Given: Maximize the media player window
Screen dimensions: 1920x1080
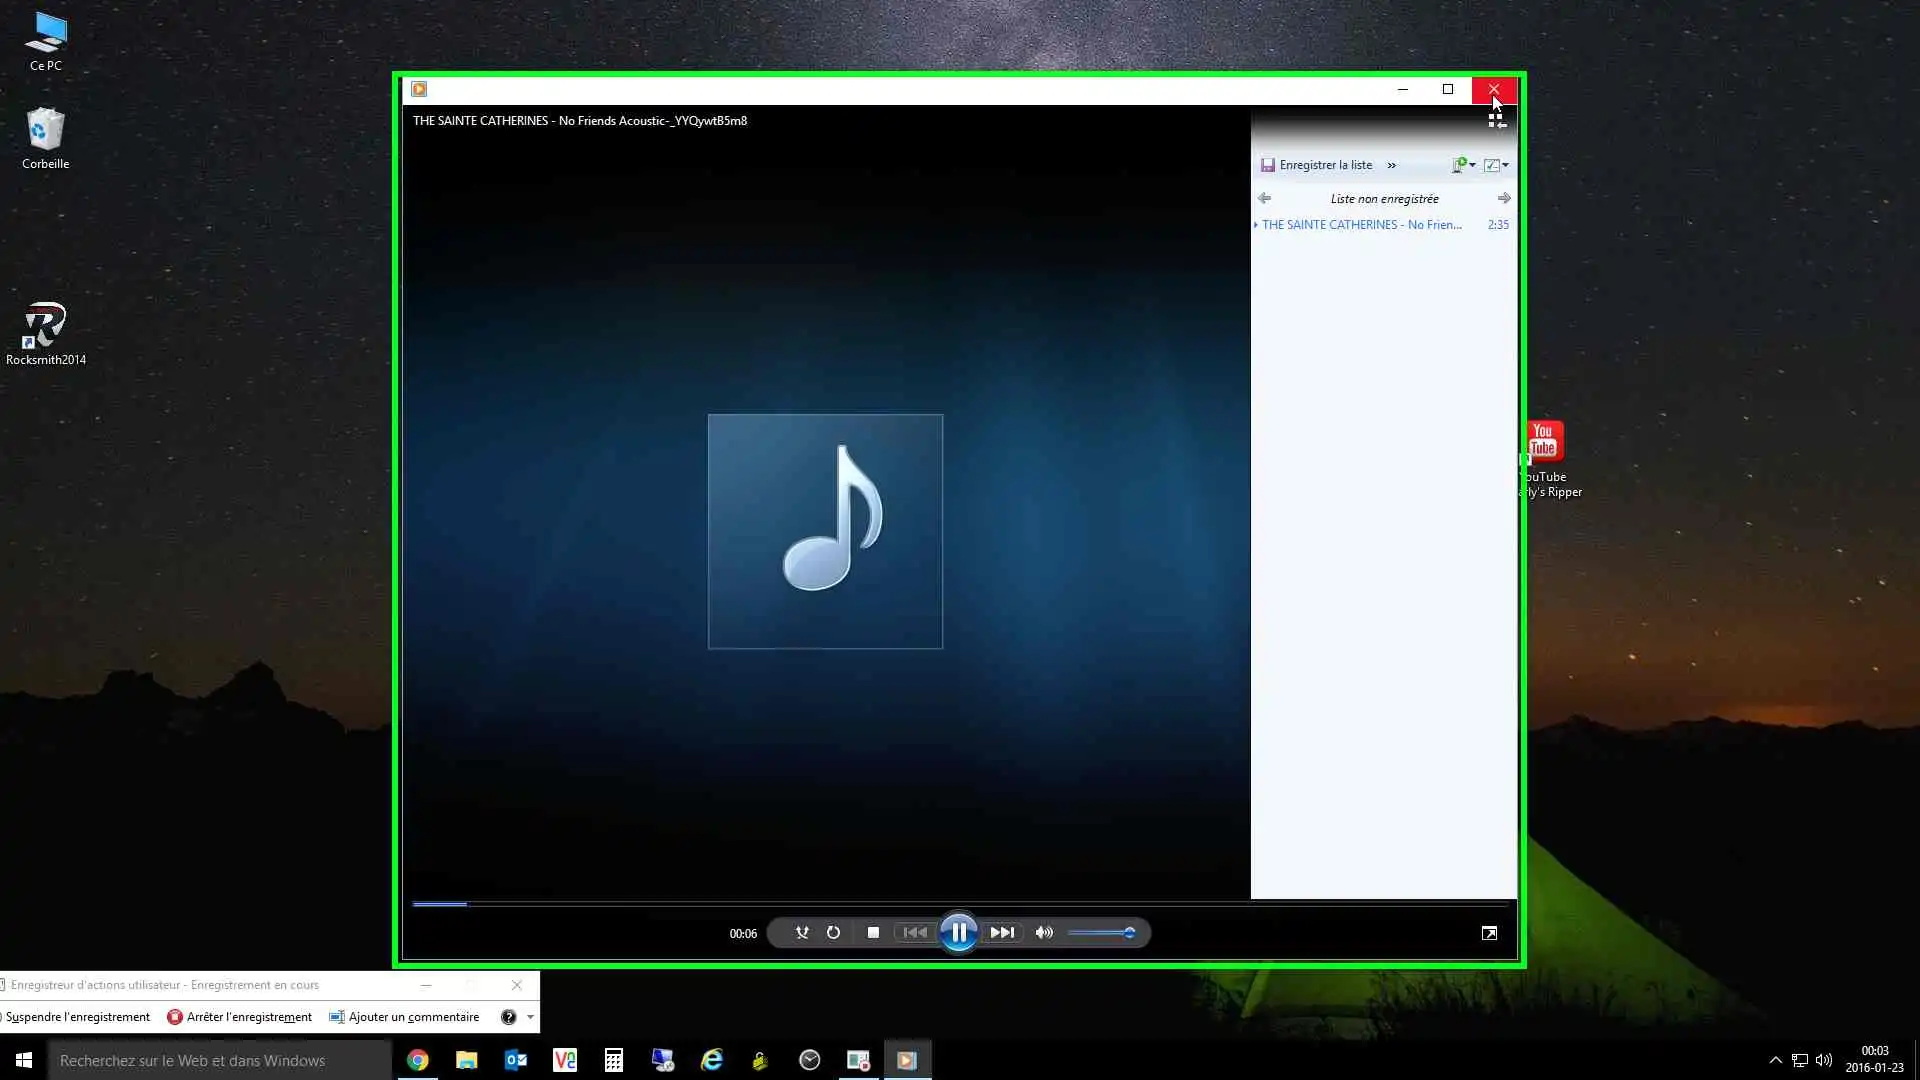Looking at the screenshot, I should pos(1447,89).
